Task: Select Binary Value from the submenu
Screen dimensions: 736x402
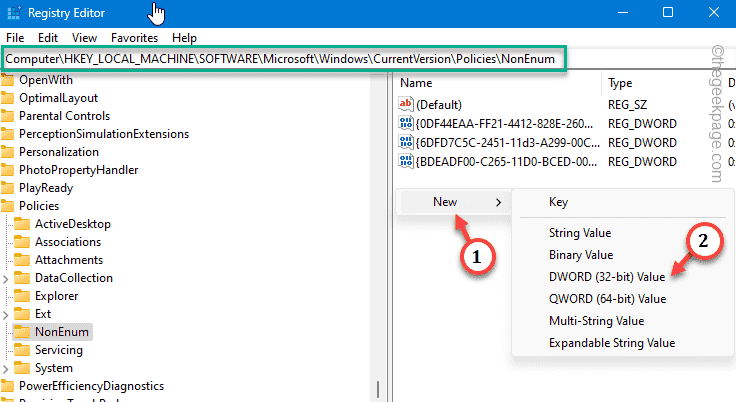Action: (x=581, y=255)
